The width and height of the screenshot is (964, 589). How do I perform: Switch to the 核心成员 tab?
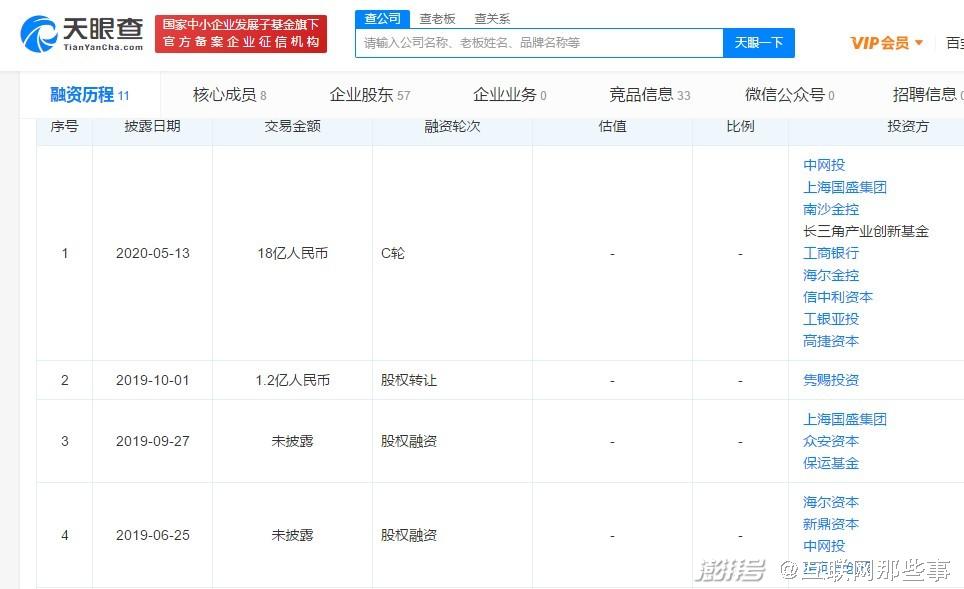229,95
